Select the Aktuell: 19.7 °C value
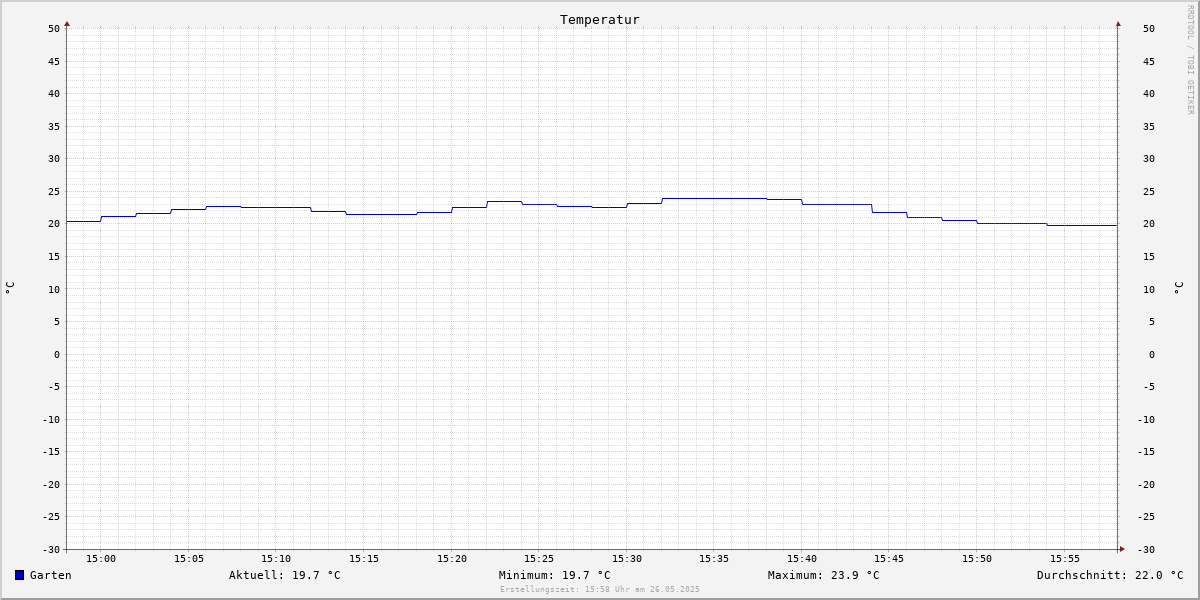 [285, 575]
